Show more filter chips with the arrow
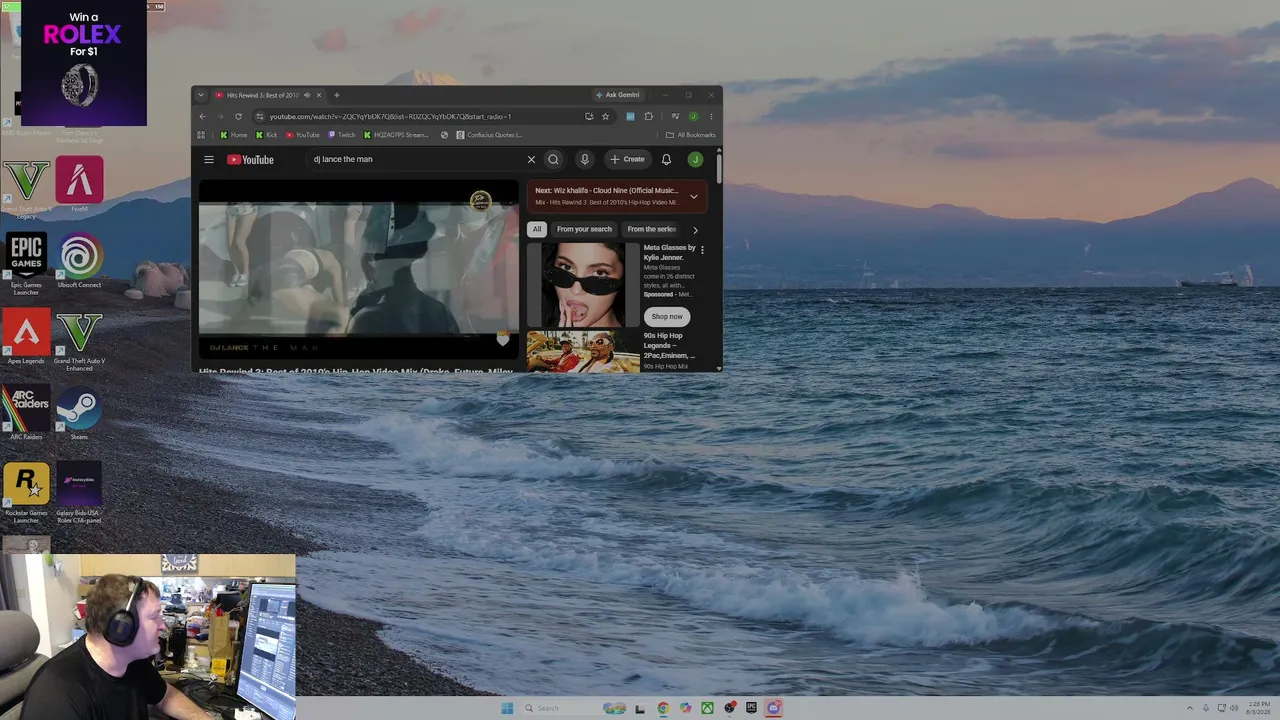Screen dimensions: 1280x720 tap(695, 230)
